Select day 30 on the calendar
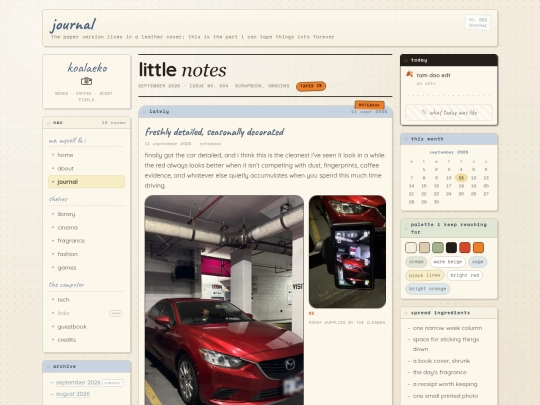 pyautogui.click(x=436, y=202)
